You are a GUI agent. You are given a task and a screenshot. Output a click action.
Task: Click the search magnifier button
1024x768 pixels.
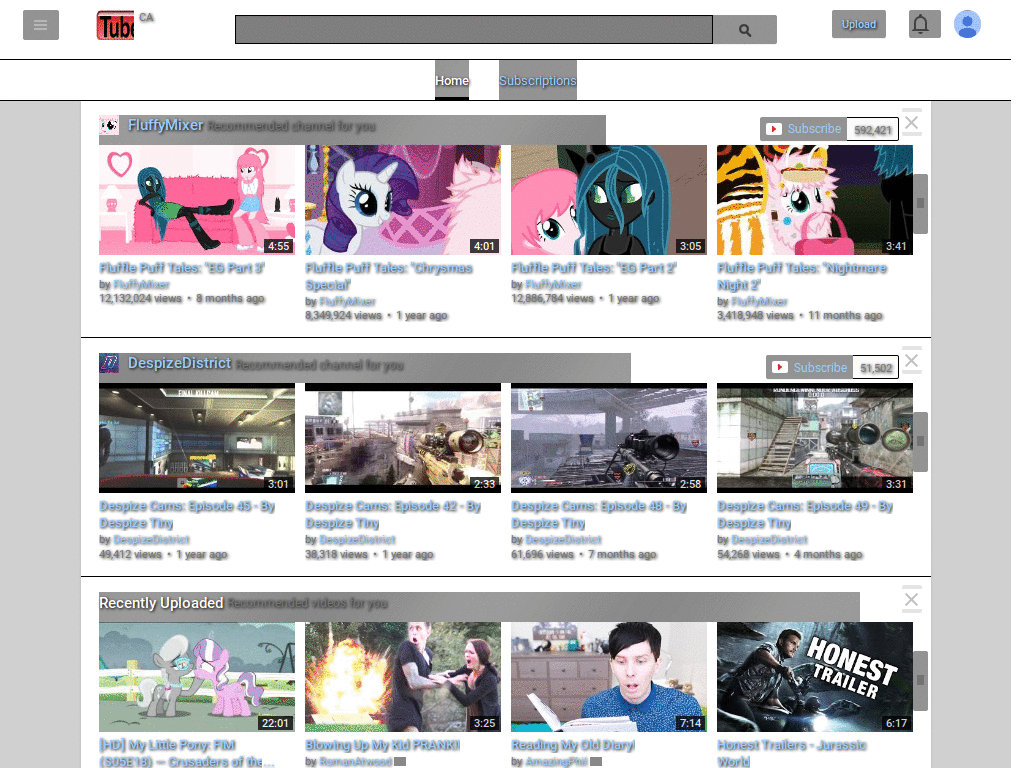[x=744, y=30]
